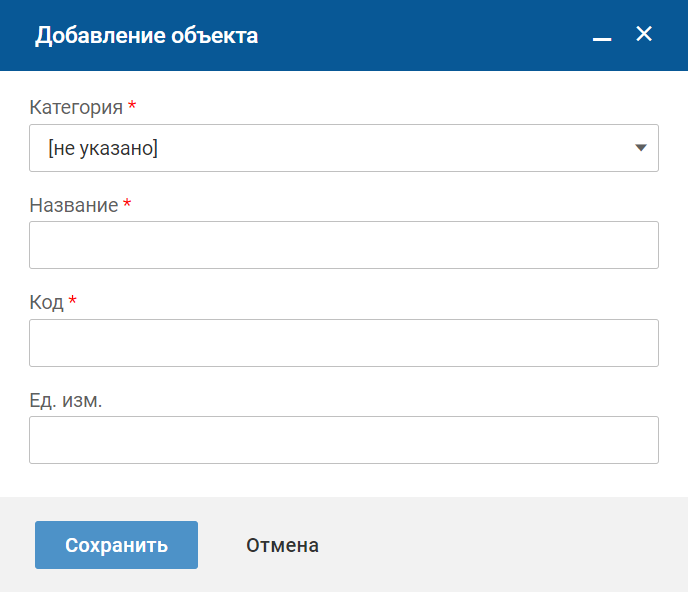Screen dimensions: 688x592
Task: Click into the Код input field
Action: [343, 343]
